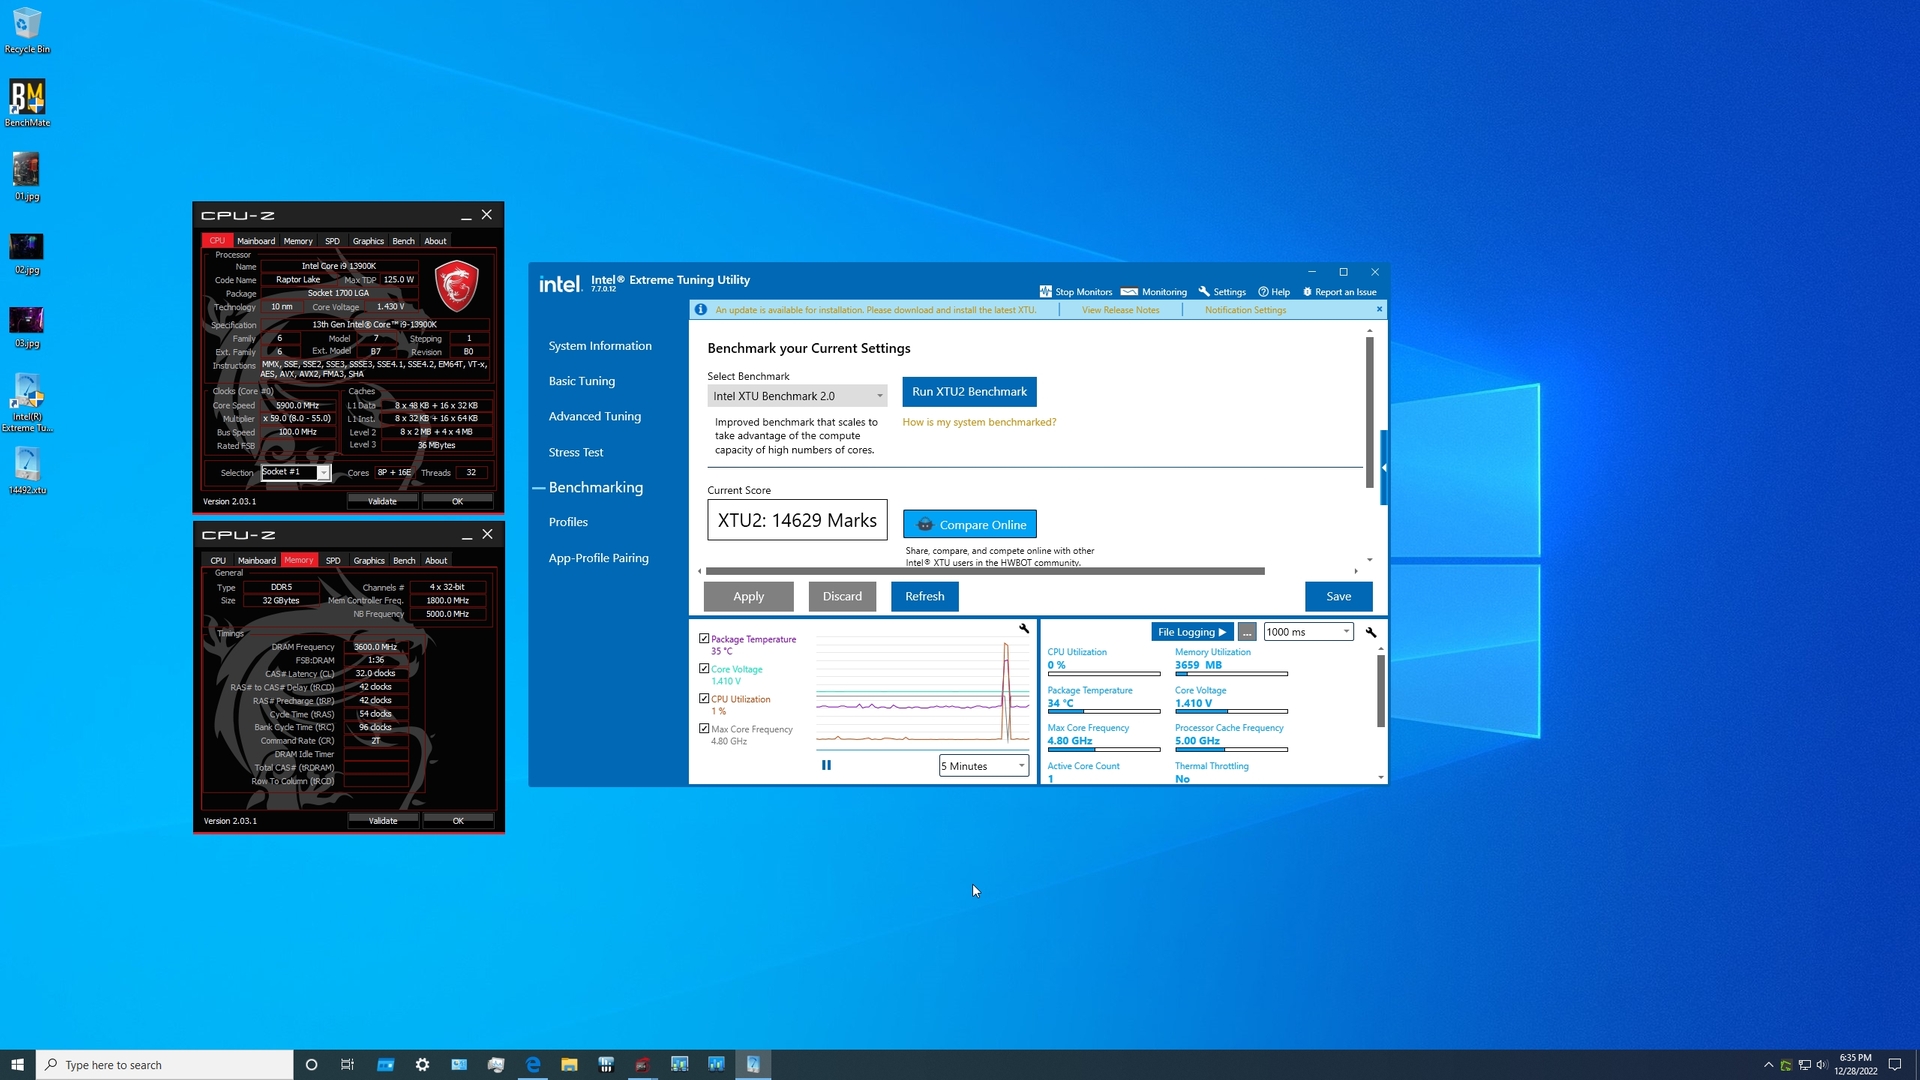Viewport: 1920px width, 1080px height.
Task: Open Stress Test section
Action: (576, 453)
